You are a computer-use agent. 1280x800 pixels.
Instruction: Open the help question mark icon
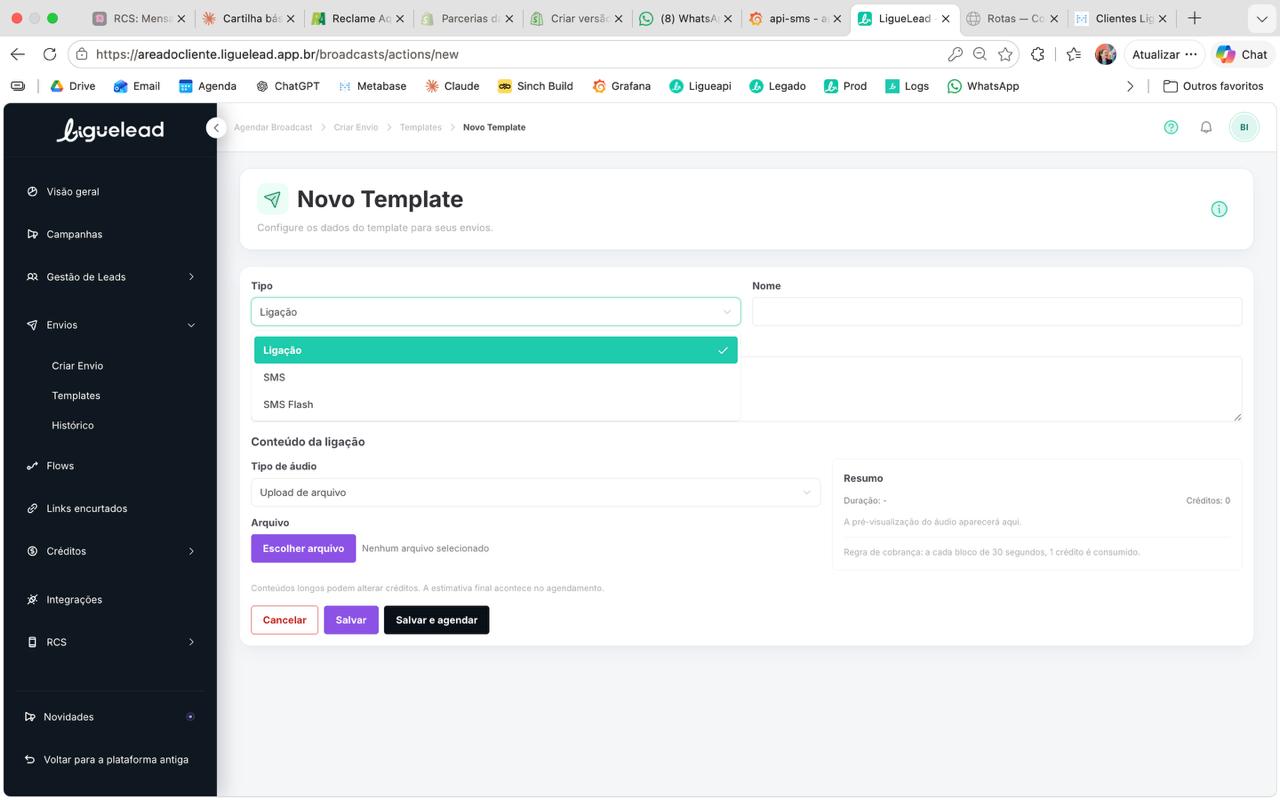pyautogui.click(x=1171, y=127)
